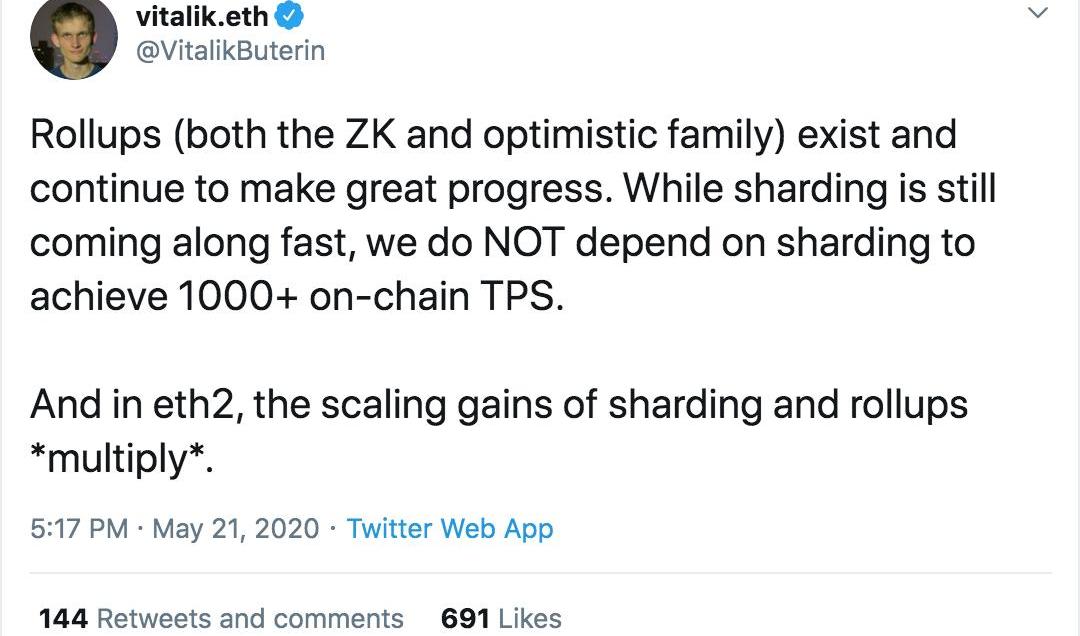Click the word "eth2" in second paragraph

(x=191, y=405)
